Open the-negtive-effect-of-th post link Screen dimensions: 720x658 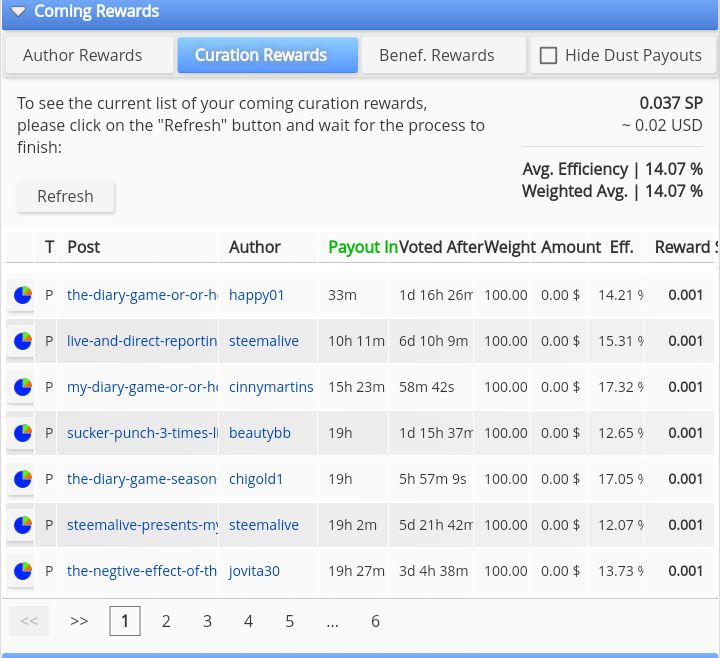(x=142, y=571)
